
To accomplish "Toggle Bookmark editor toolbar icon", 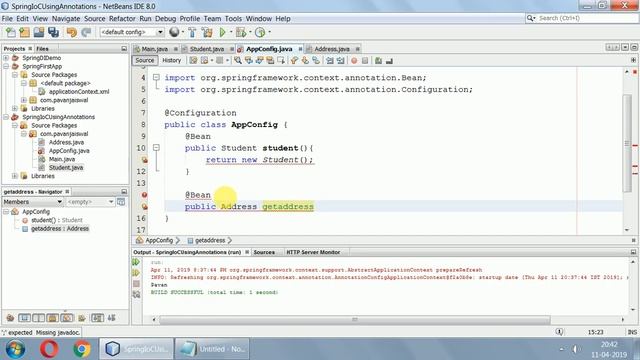I will pyautogui.click(x=316, y=60).
